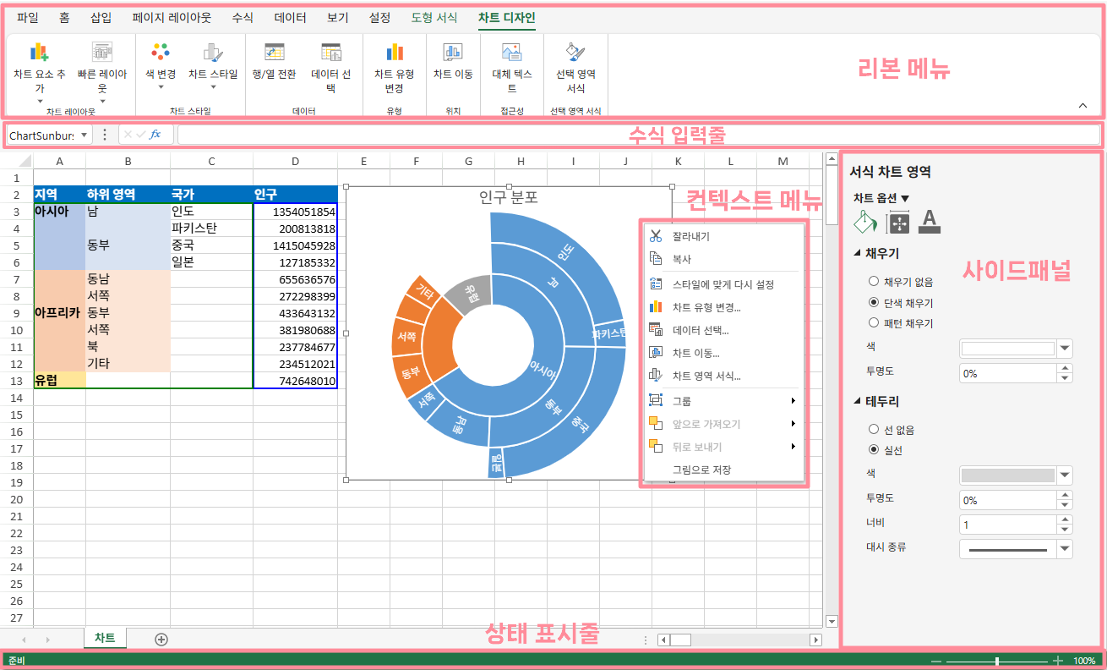Open the 데이터 선택 ribbon icon
This screenshot has width=1108, height=670.
pyautogui.click(x=331, y=52)
